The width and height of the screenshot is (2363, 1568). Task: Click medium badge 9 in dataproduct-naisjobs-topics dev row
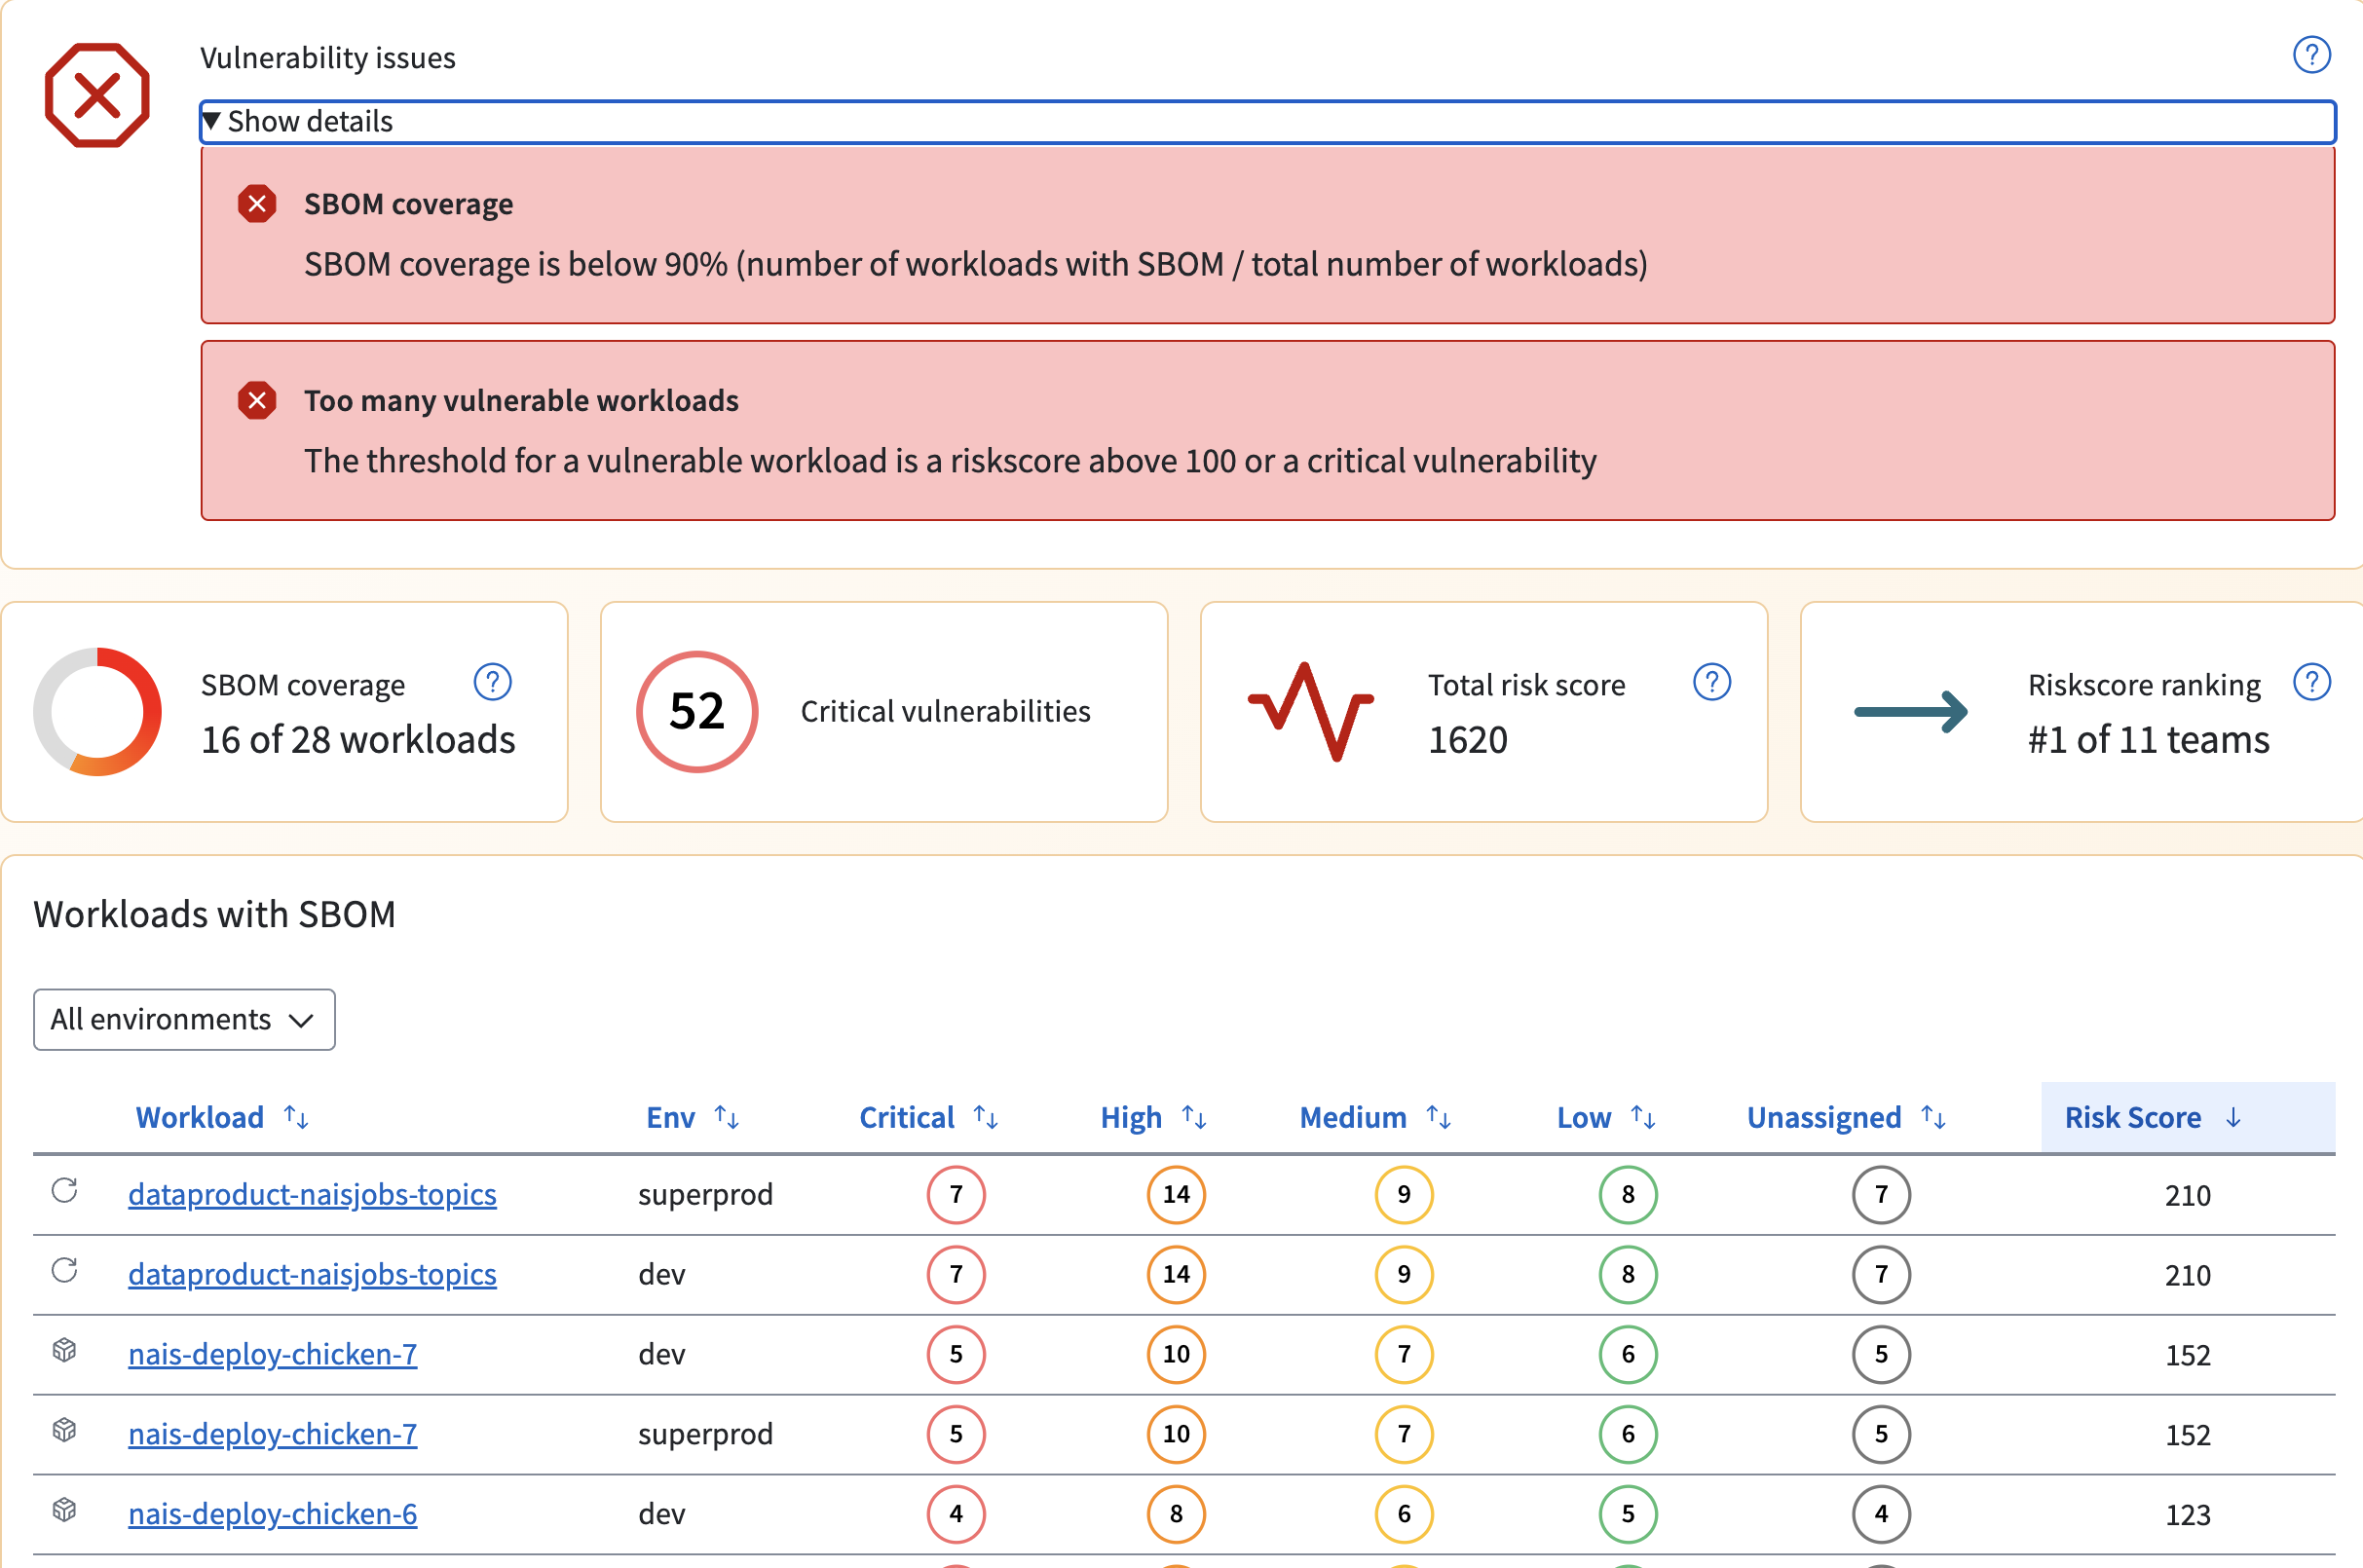coord(1404,1274)
